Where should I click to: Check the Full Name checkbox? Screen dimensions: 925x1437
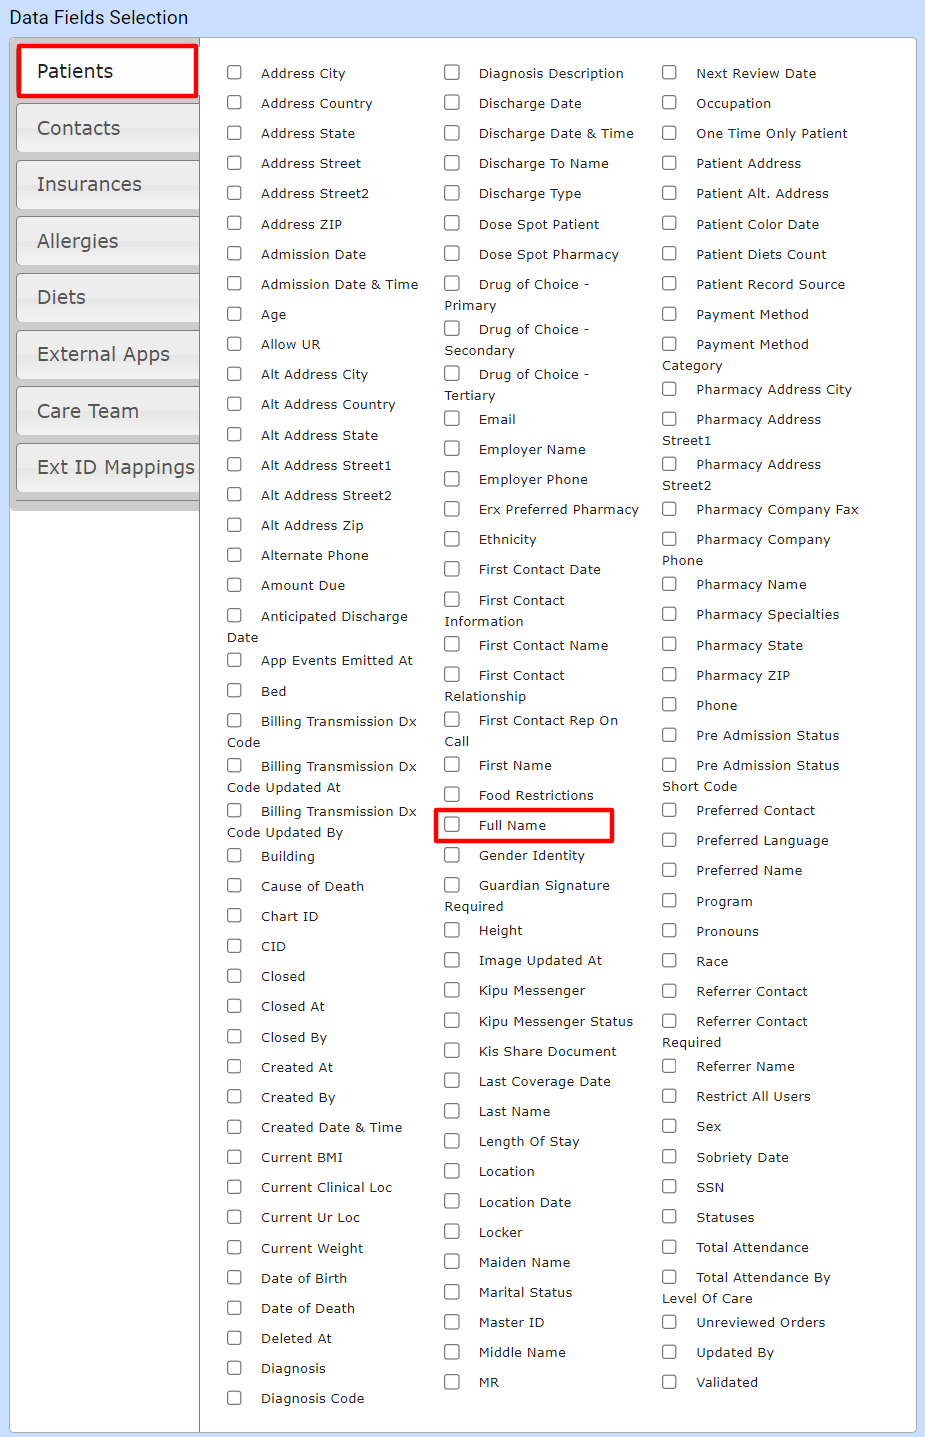pyautogui.click(x=452, y=825)
